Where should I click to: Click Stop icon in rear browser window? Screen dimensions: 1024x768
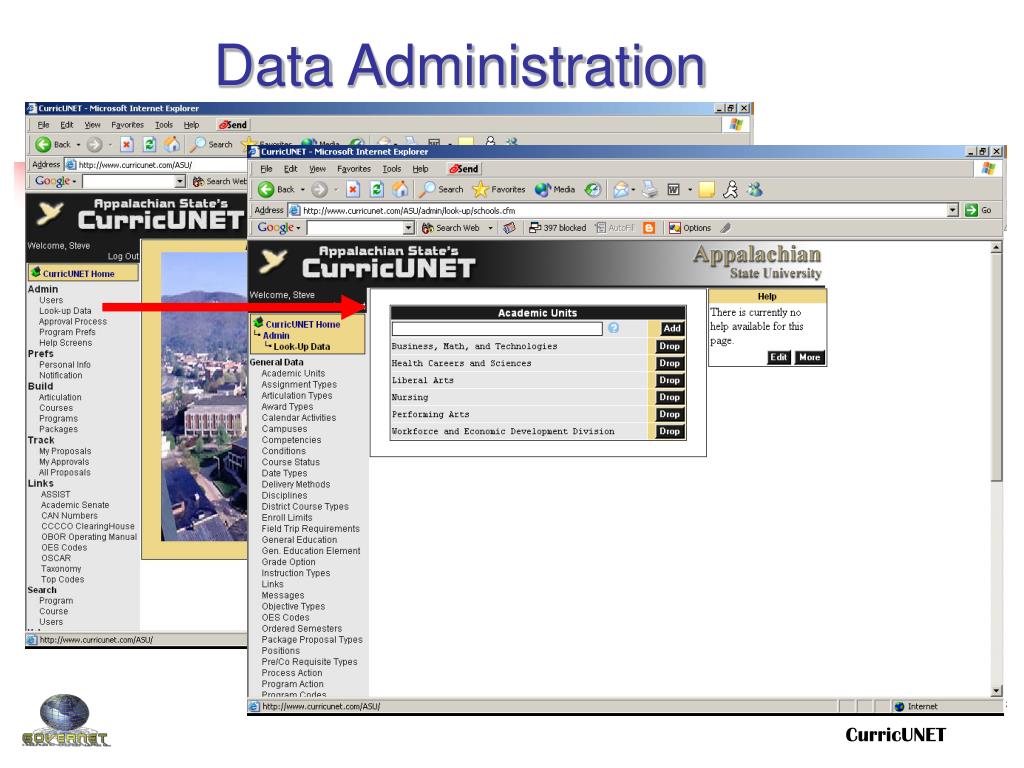(x=127, y=144)
